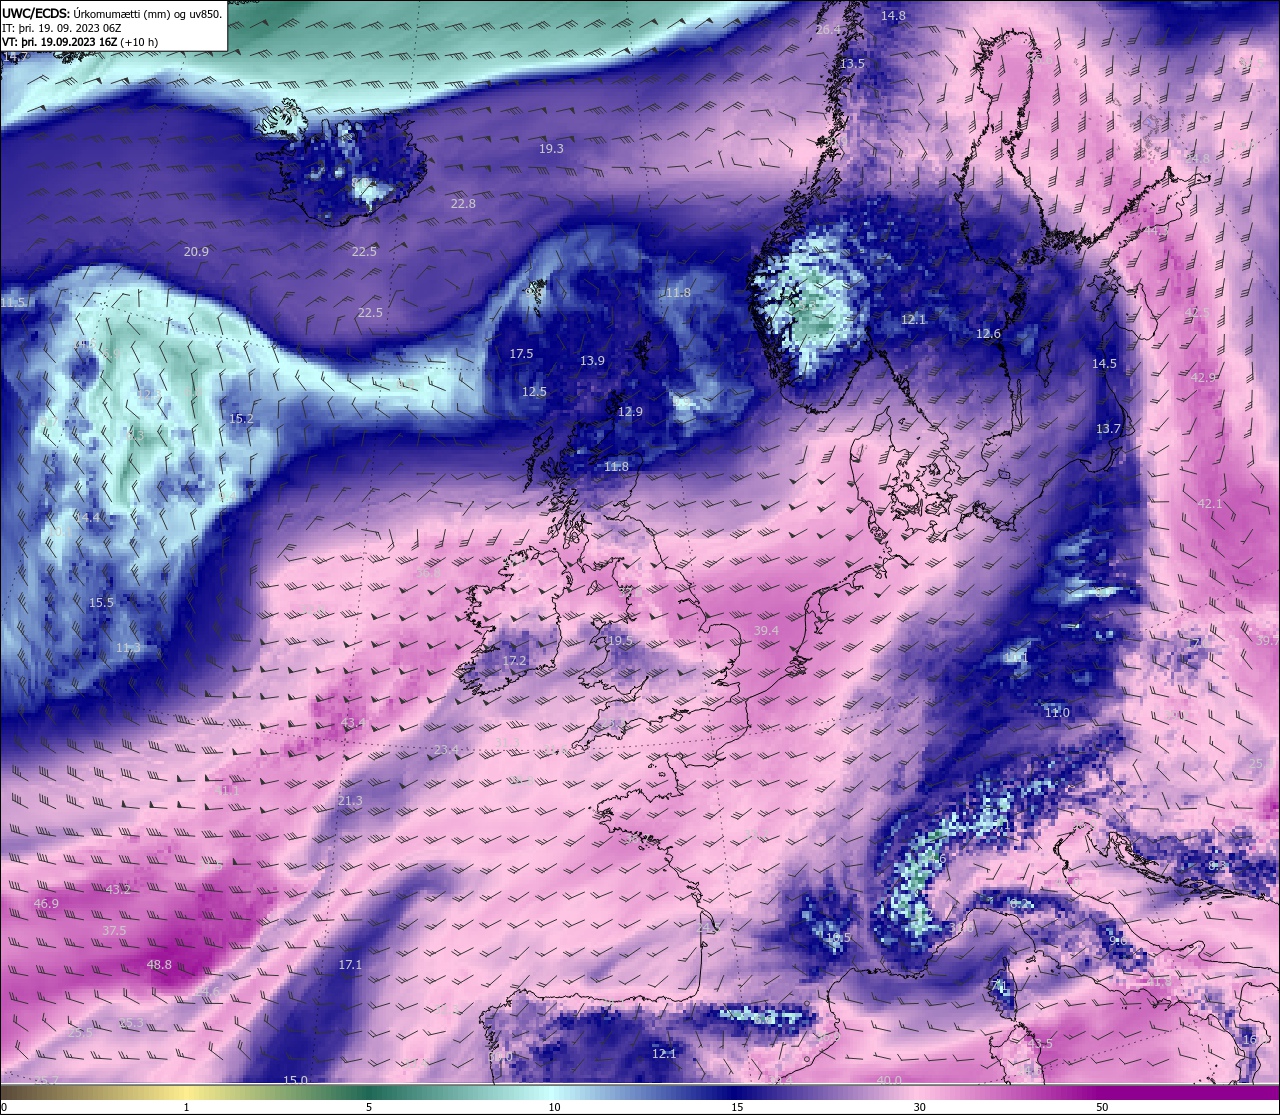1280x1115 pixels.
Task: Click the map value 12.9
Action: pos(630,411)
